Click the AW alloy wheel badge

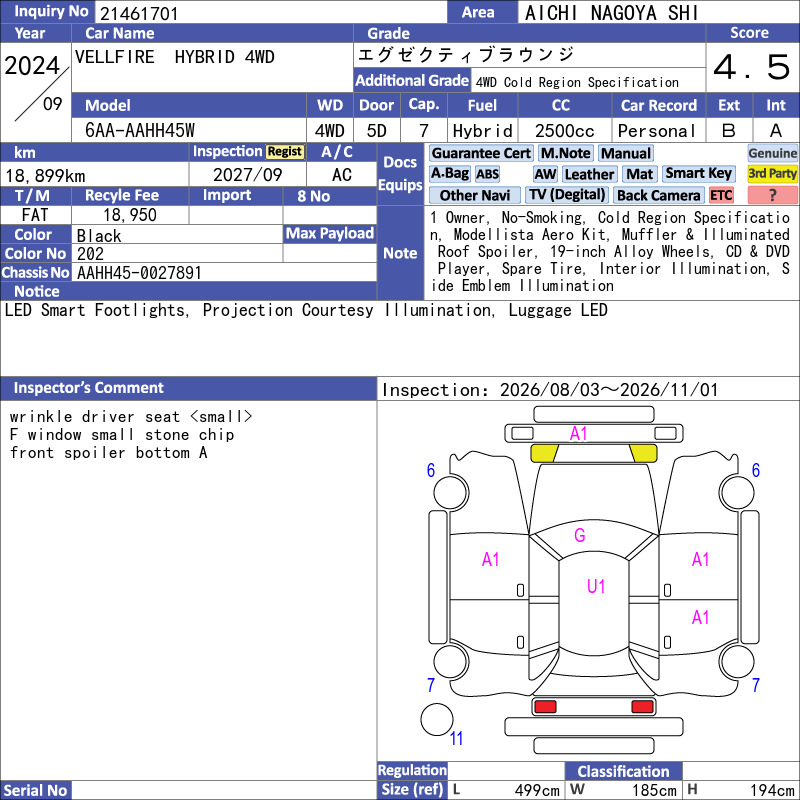pos(545,174)
